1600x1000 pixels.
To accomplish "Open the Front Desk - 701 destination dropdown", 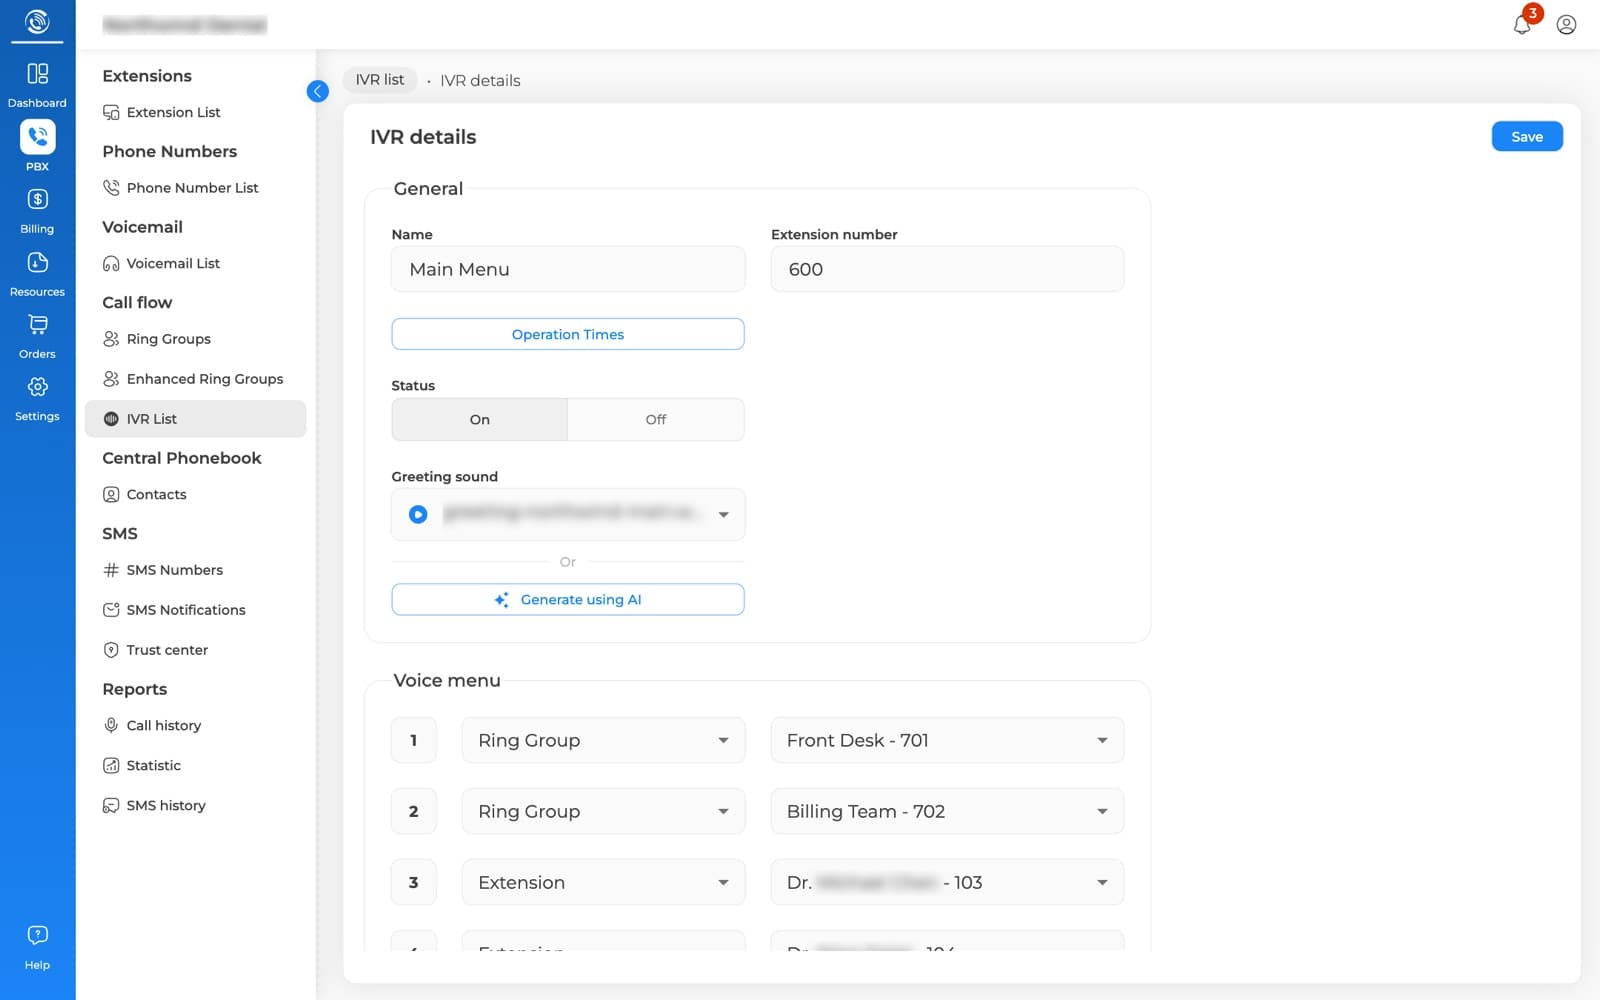I will point(947,740).
